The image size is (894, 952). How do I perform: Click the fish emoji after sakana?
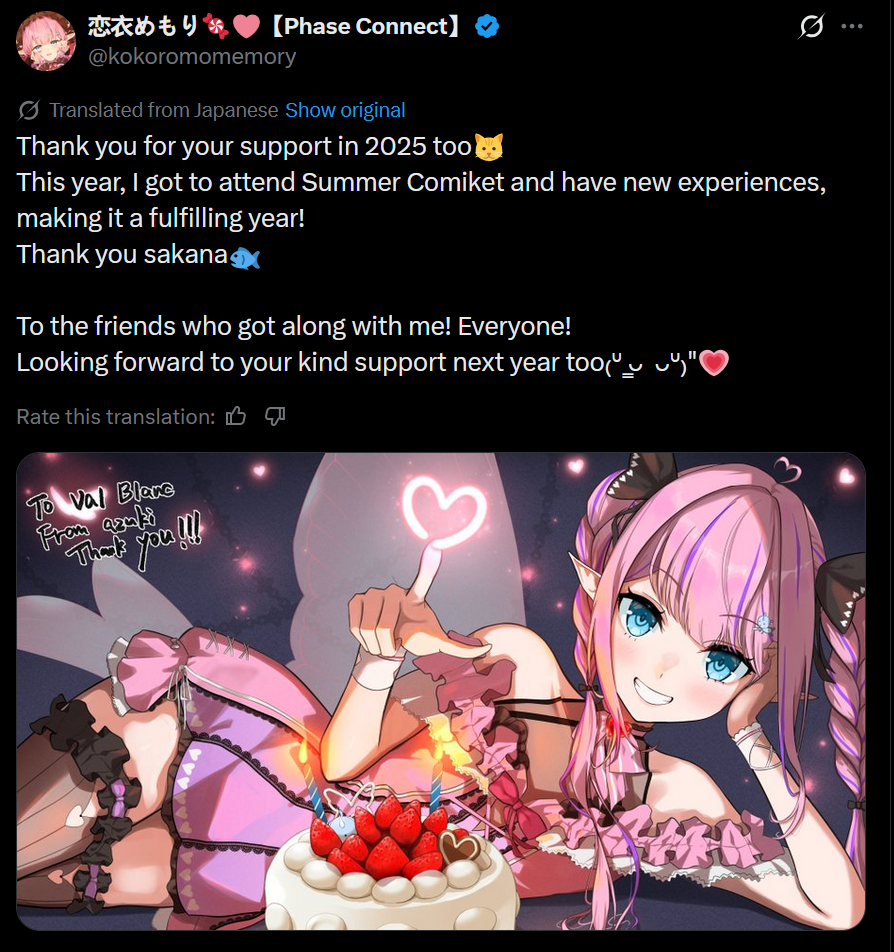pos(245,257)
